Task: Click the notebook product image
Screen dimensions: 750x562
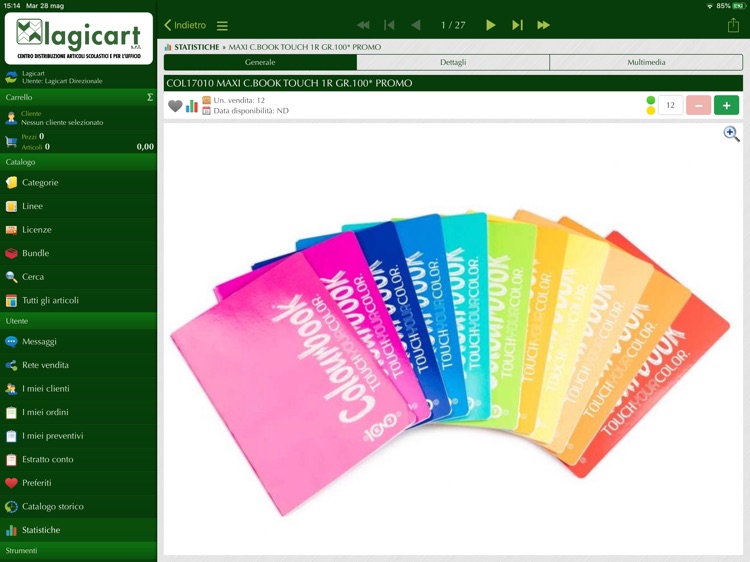Action: coord(451,364)
